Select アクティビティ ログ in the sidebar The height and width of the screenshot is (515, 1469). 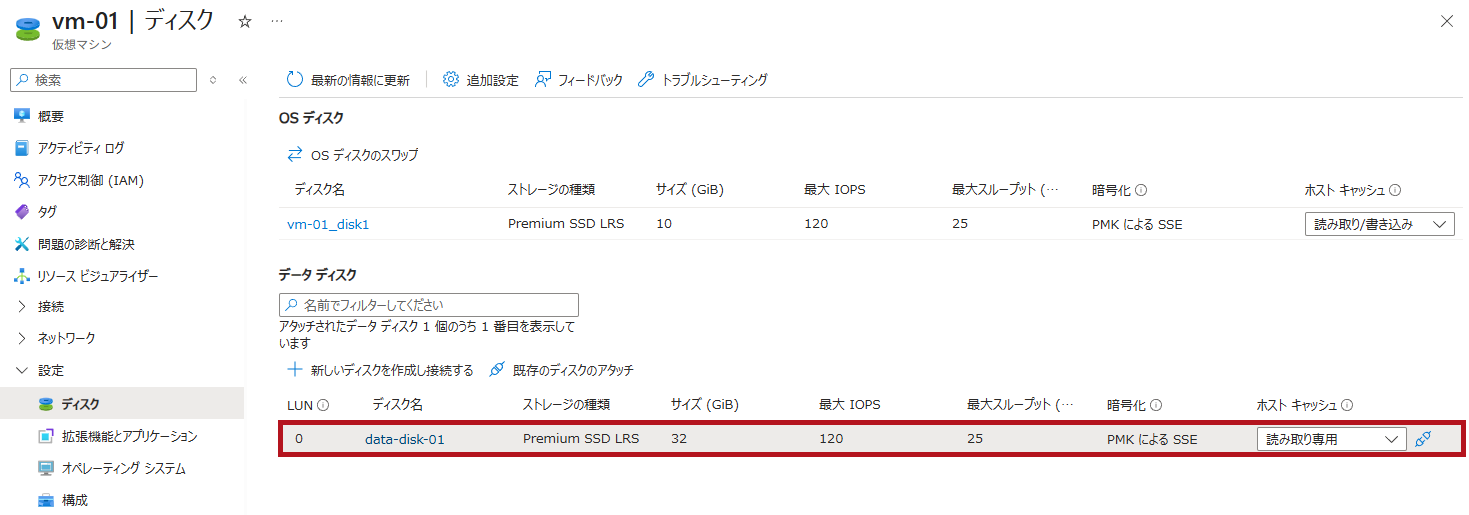click(80, 148)
